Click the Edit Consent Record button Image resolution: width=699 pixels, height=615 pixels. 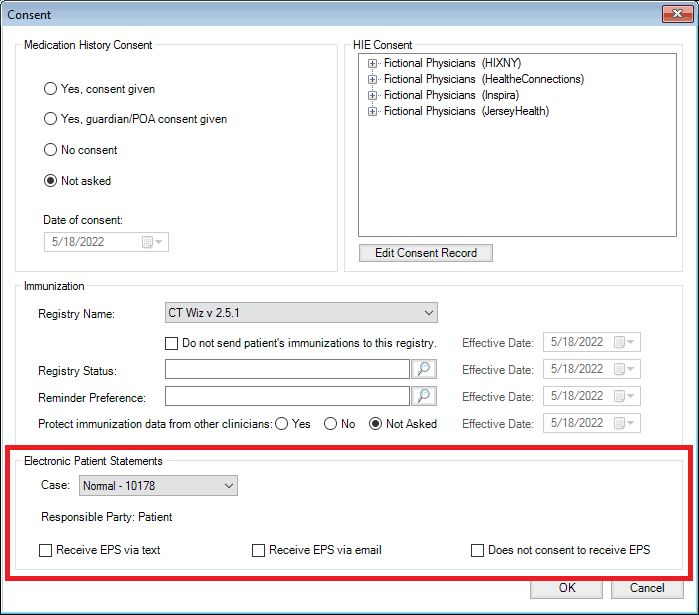coord(426,253)
